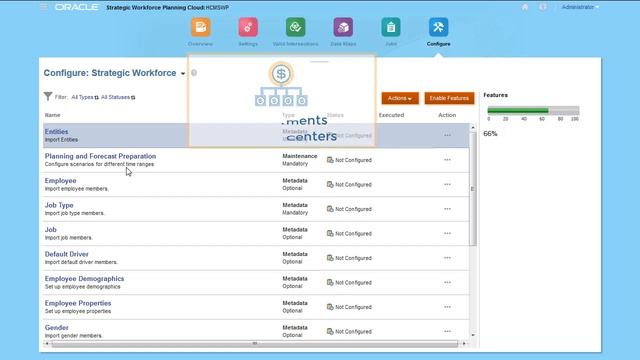Viewport: 640px width, 360px height.
Task: Open action menu for Employee row
Action: 447,184
